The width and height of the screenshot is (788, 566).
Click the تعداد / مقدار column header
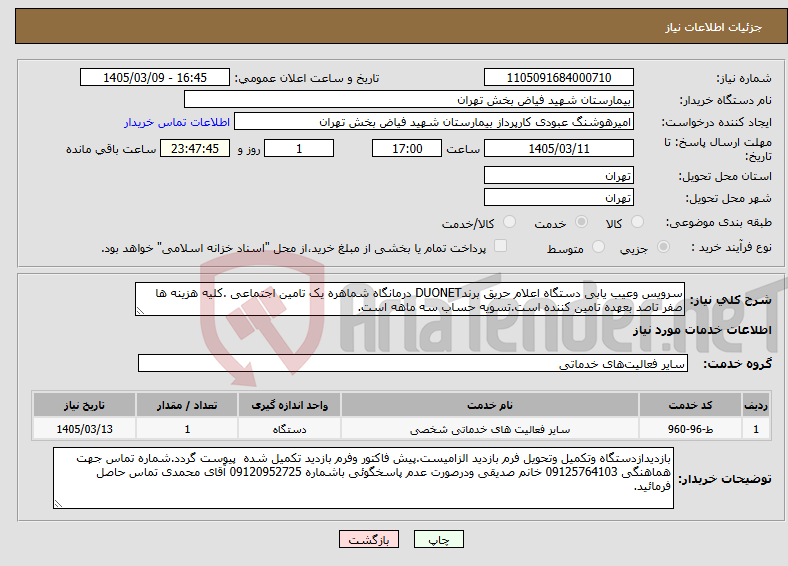coord(187,405)
